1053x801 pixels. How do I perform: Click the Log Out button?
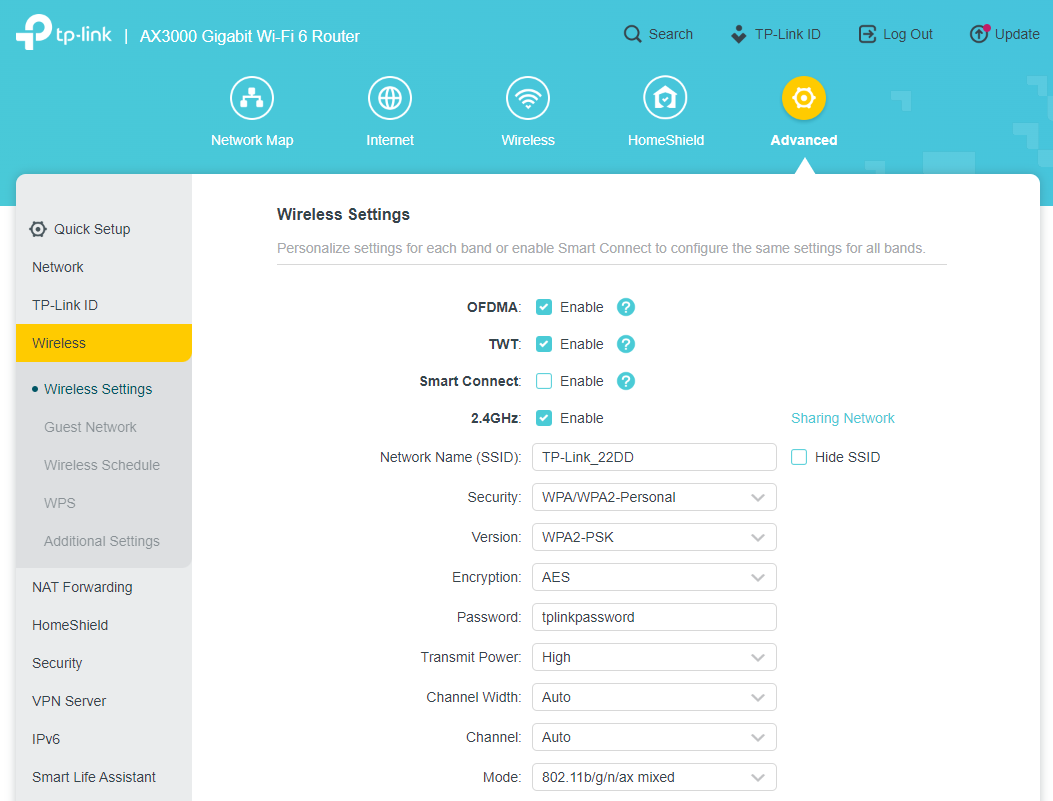click(896, 34)
